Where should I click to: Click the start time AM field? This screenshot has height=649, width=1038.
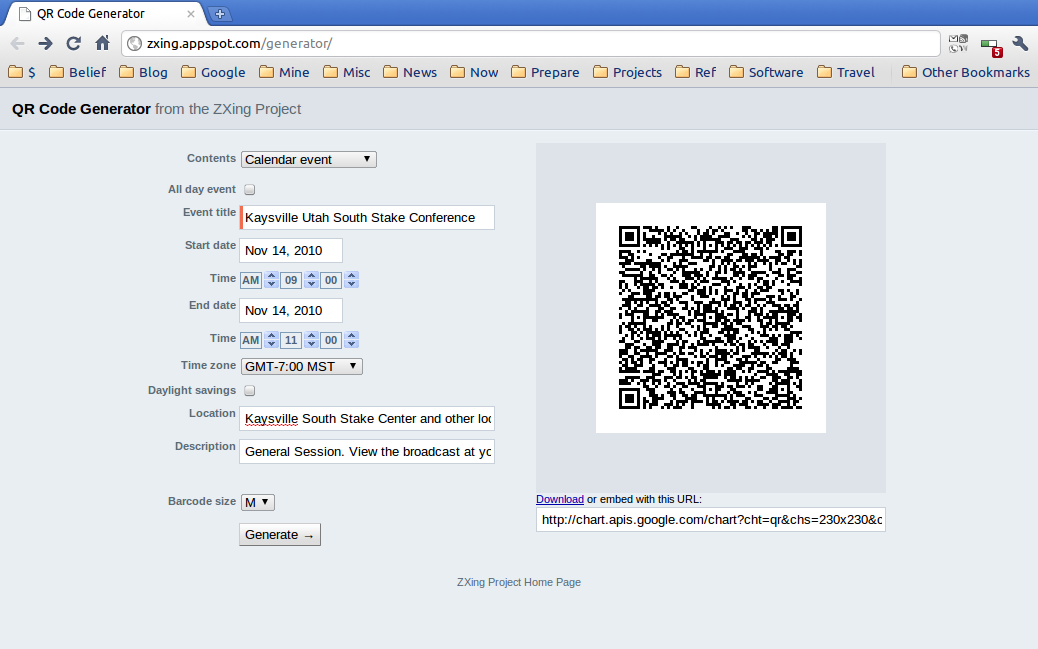[x=251, y=280]
